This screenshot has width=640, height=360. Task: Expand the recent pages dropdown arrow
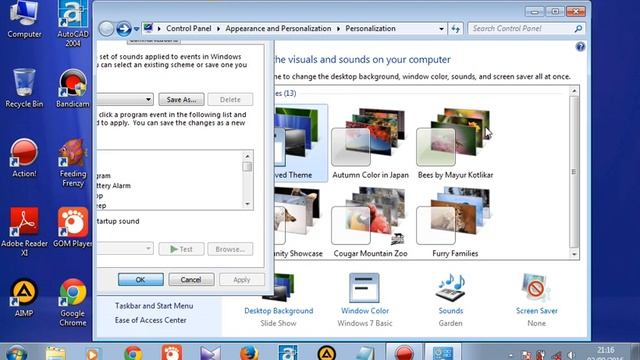137,29
